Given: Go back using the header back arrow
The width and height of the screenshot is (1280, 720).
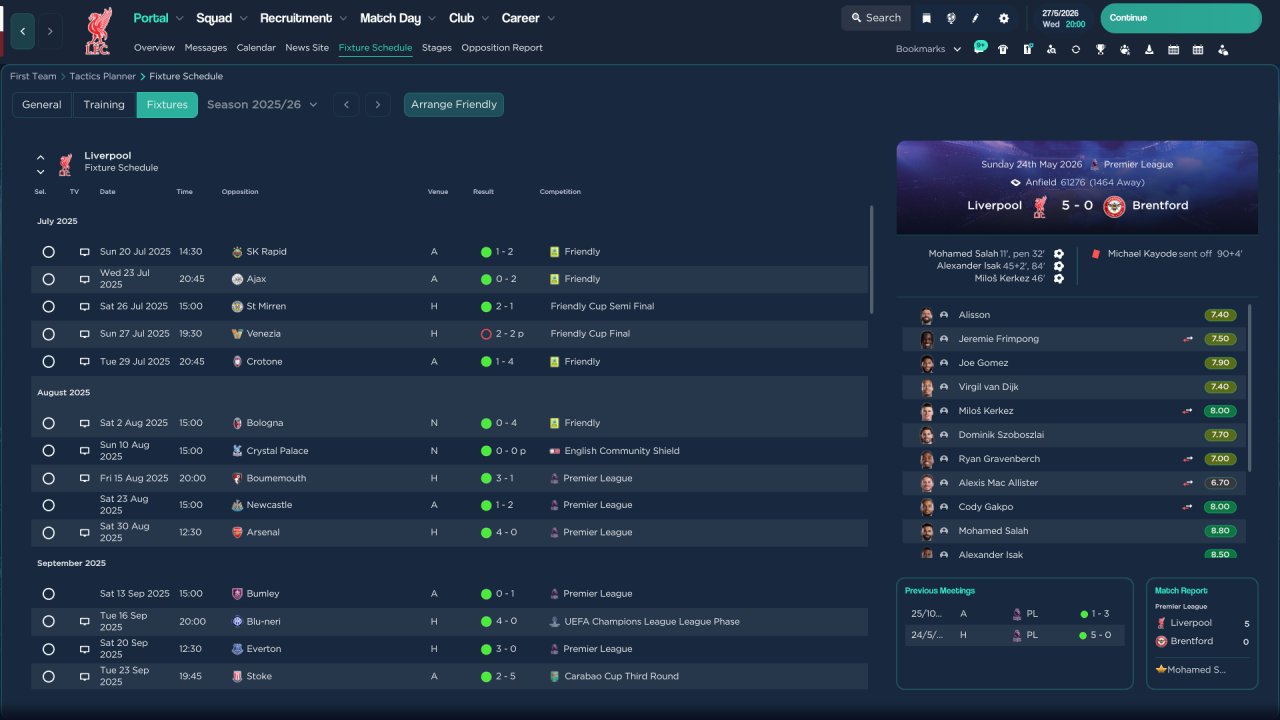Looking at the screenshot, I should (x=23, y=31).
